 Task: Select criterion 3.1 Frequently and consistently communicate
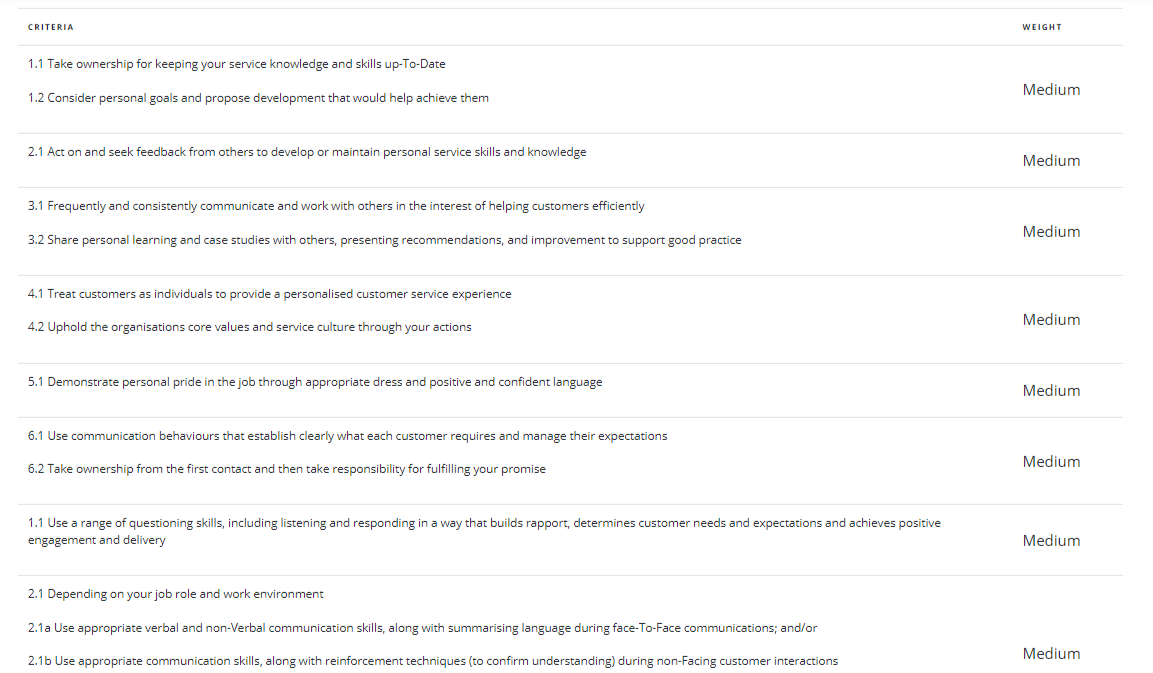[x=336, y=206]
